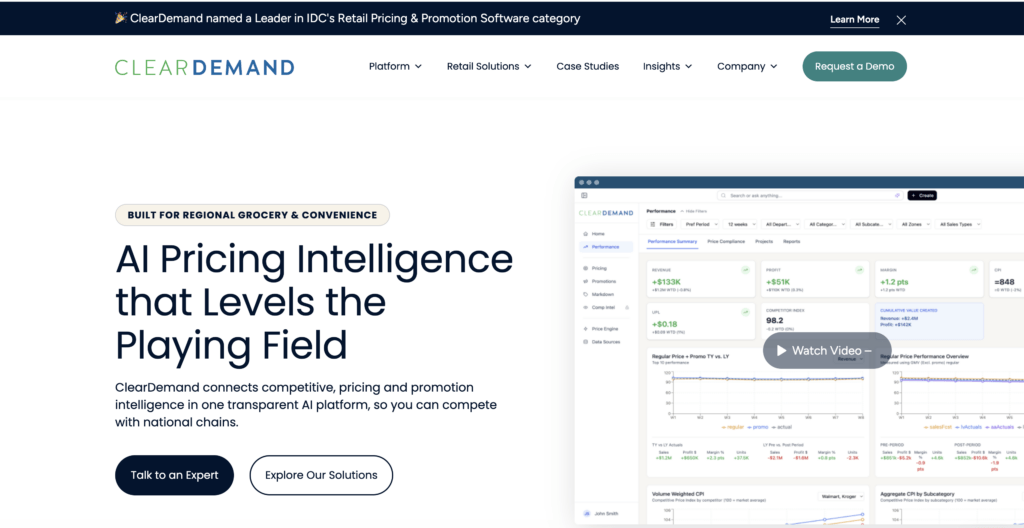Click the sidebar panel toggle icon in dashboard
The width and height of the screenshot is (1024, 528).
(x=584, y=195)
